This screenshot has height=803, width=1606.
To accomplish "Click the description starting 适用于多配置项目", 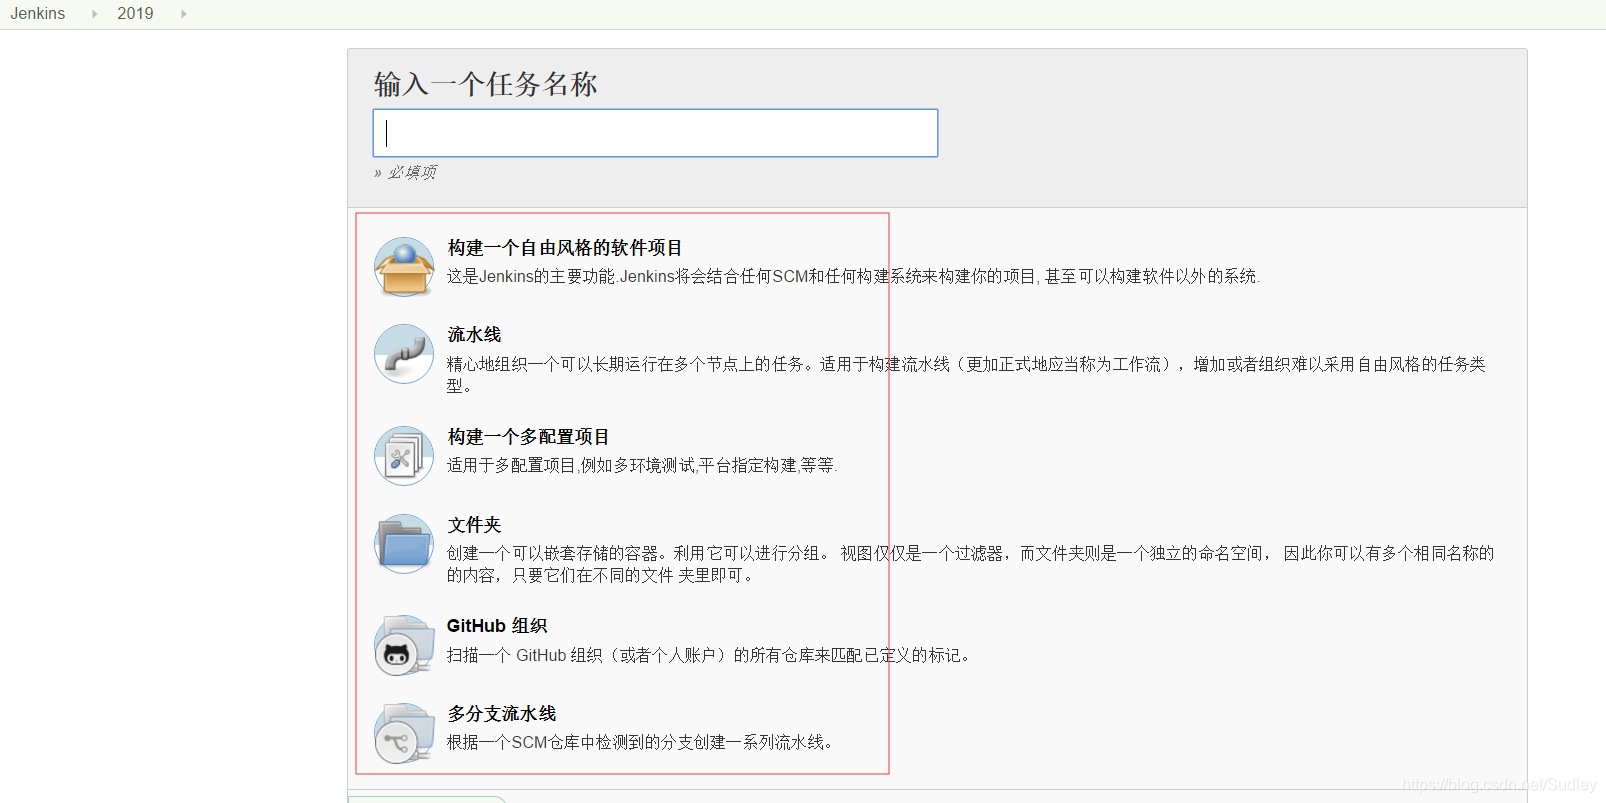I will click(642, 466).
